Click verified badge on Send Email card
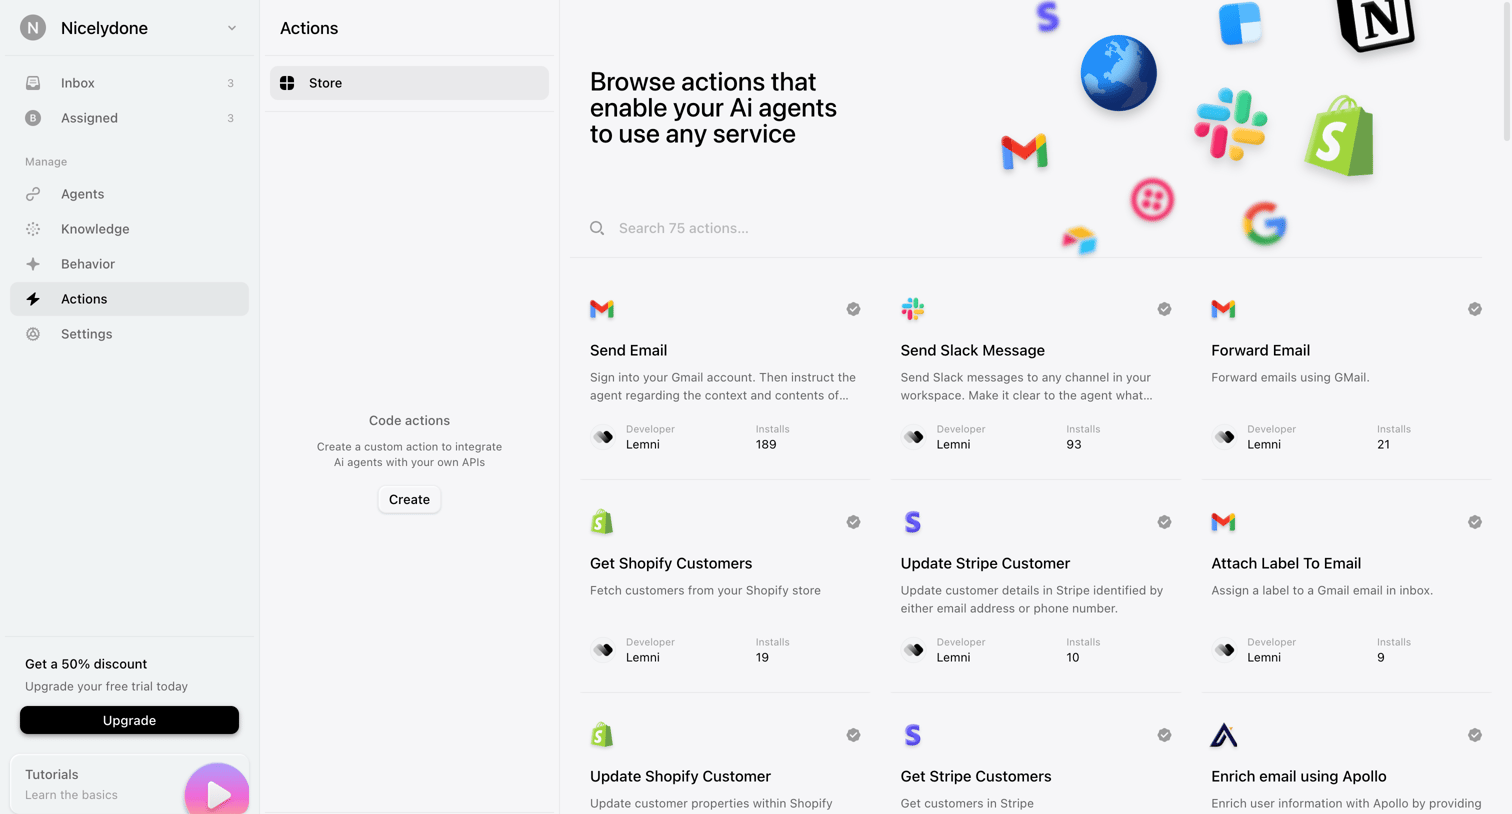 point(853,309)
